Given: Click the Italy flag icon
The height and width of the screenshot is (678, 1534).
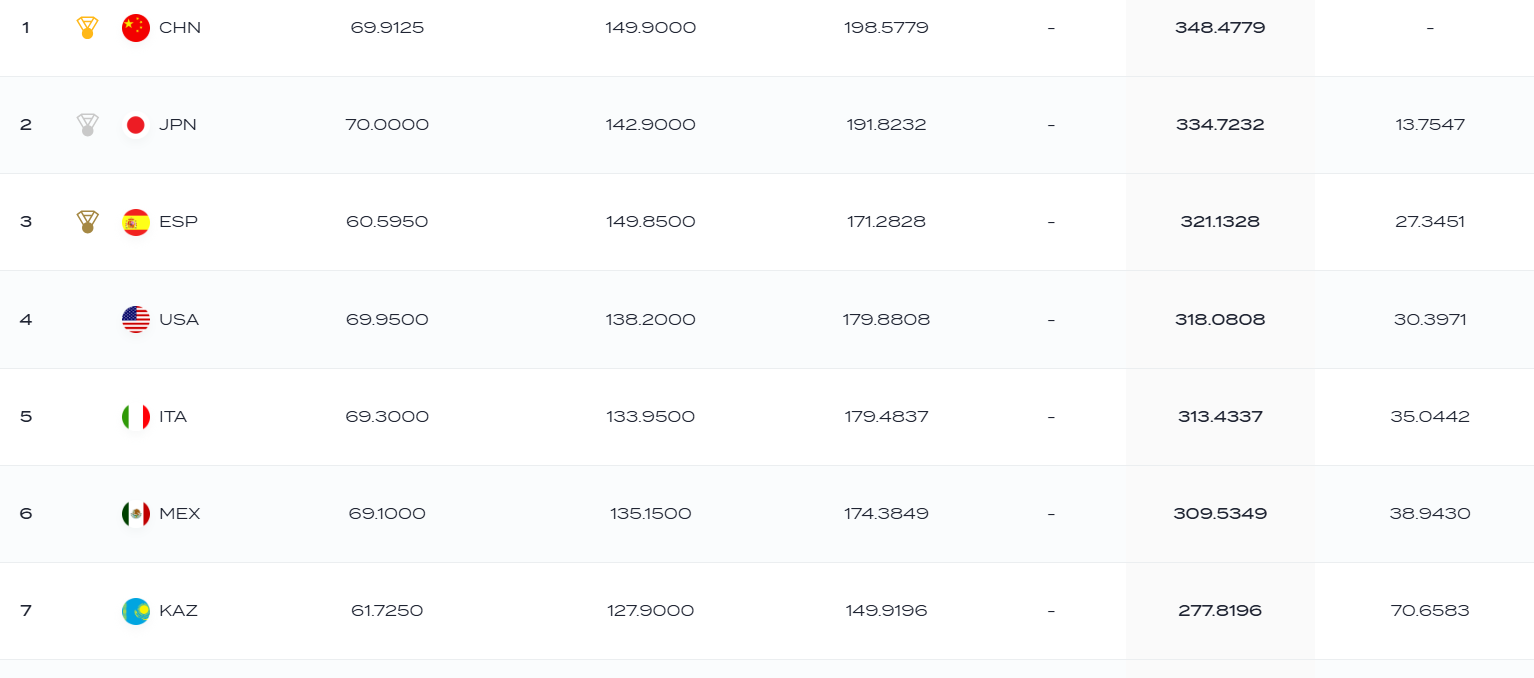Looking at the screenshot, I should [x=136, y=417].
